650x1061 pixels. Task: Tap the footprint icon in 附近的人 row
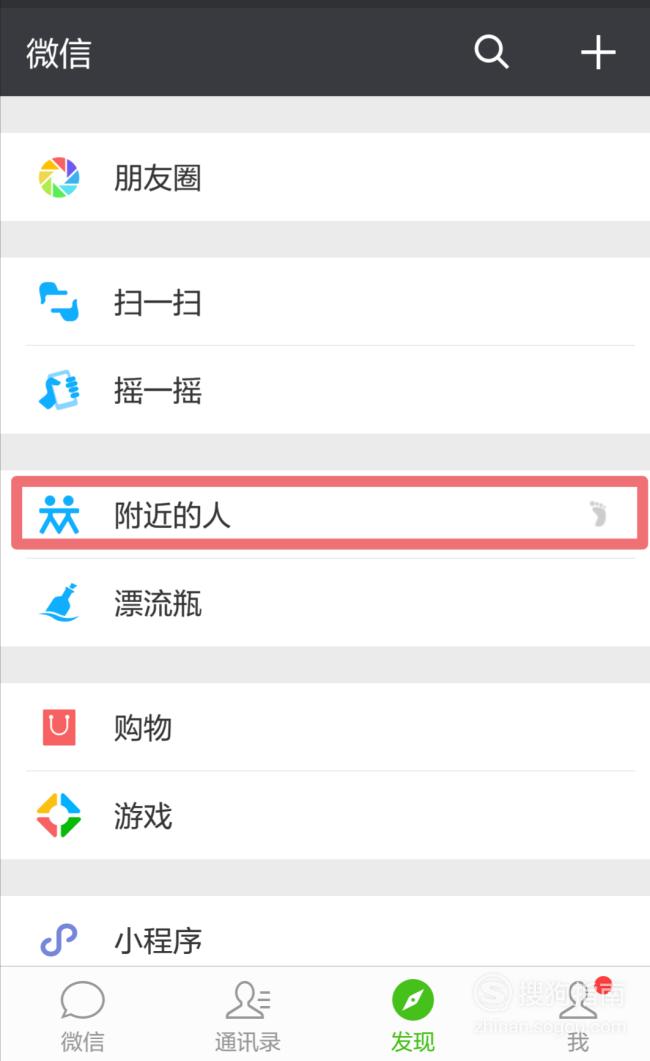pyautogui.click(x=598, y=514)
